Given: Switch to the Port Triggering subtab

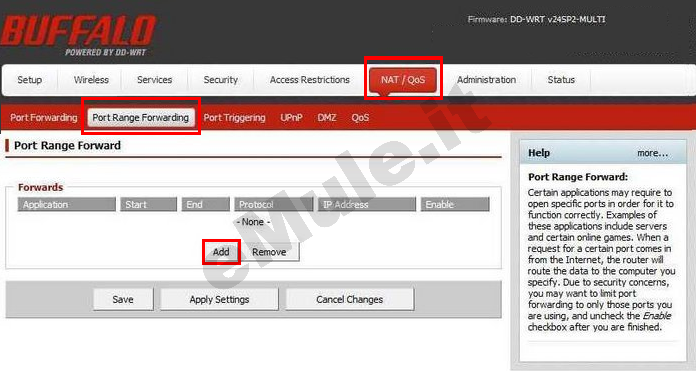Looking at the screenshot, I should pos(234,118).
